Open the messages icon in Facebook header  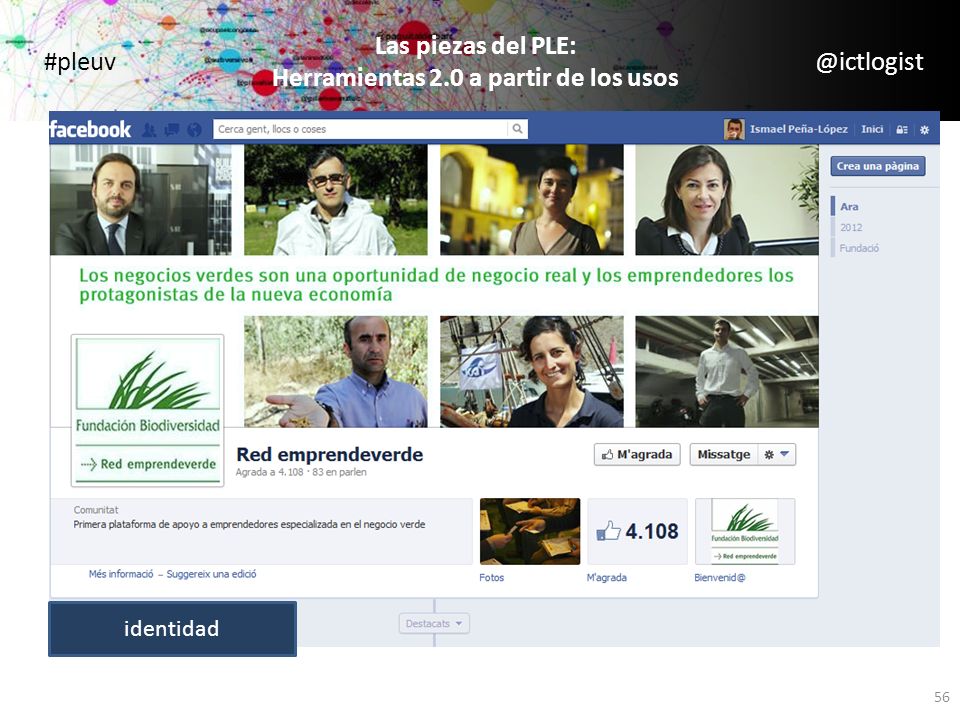coord(172,129)
